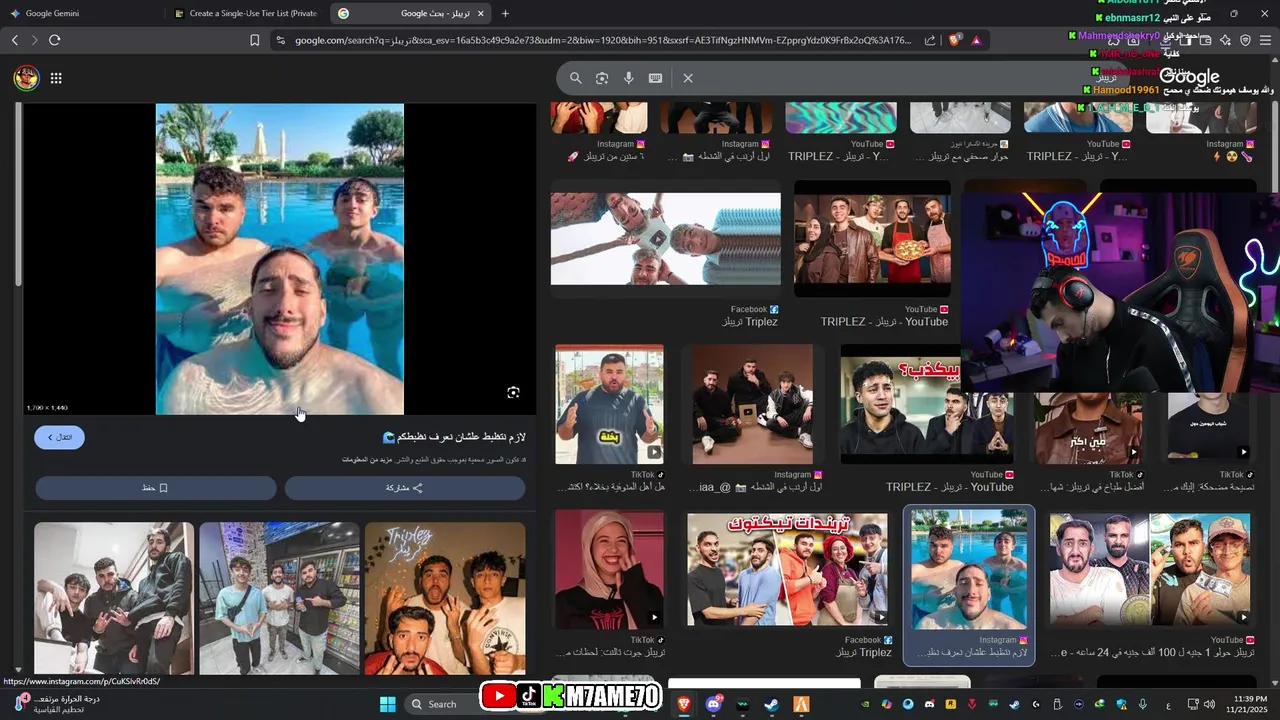Viewport: 1280px width, 720px height.
Task: Open the weather widget on the taskbar
Action: [57, 703]
